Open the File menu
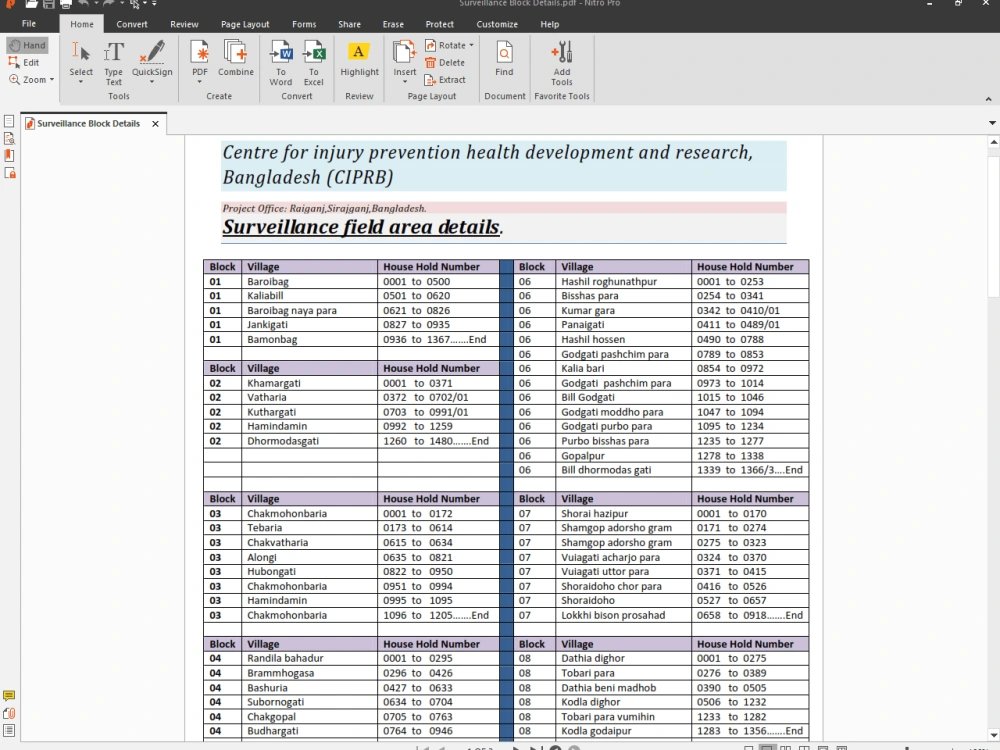This screenshot has width=1000, height=750. point(29,24)
